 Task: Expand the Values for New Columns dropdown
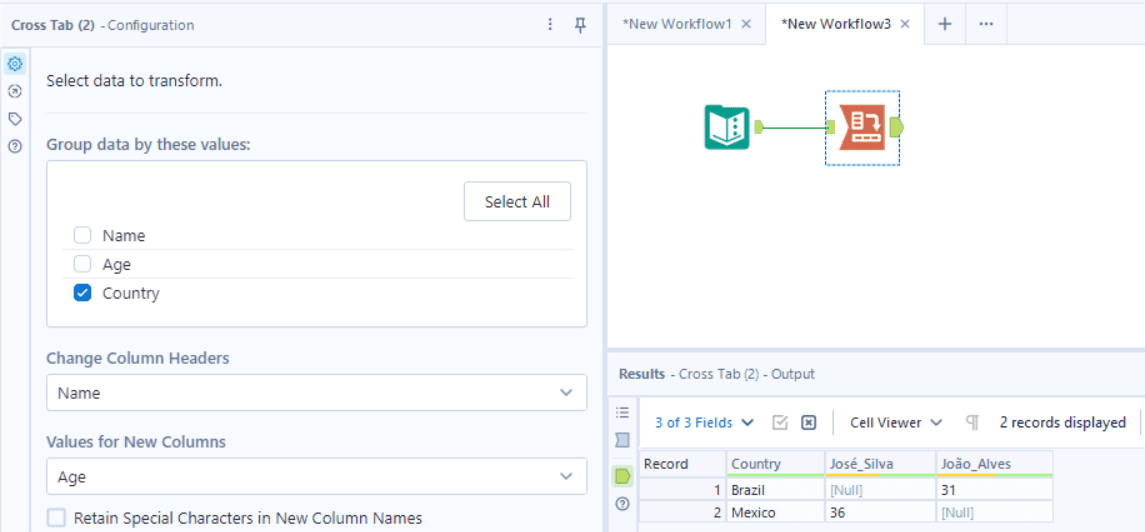pos(316,477)
